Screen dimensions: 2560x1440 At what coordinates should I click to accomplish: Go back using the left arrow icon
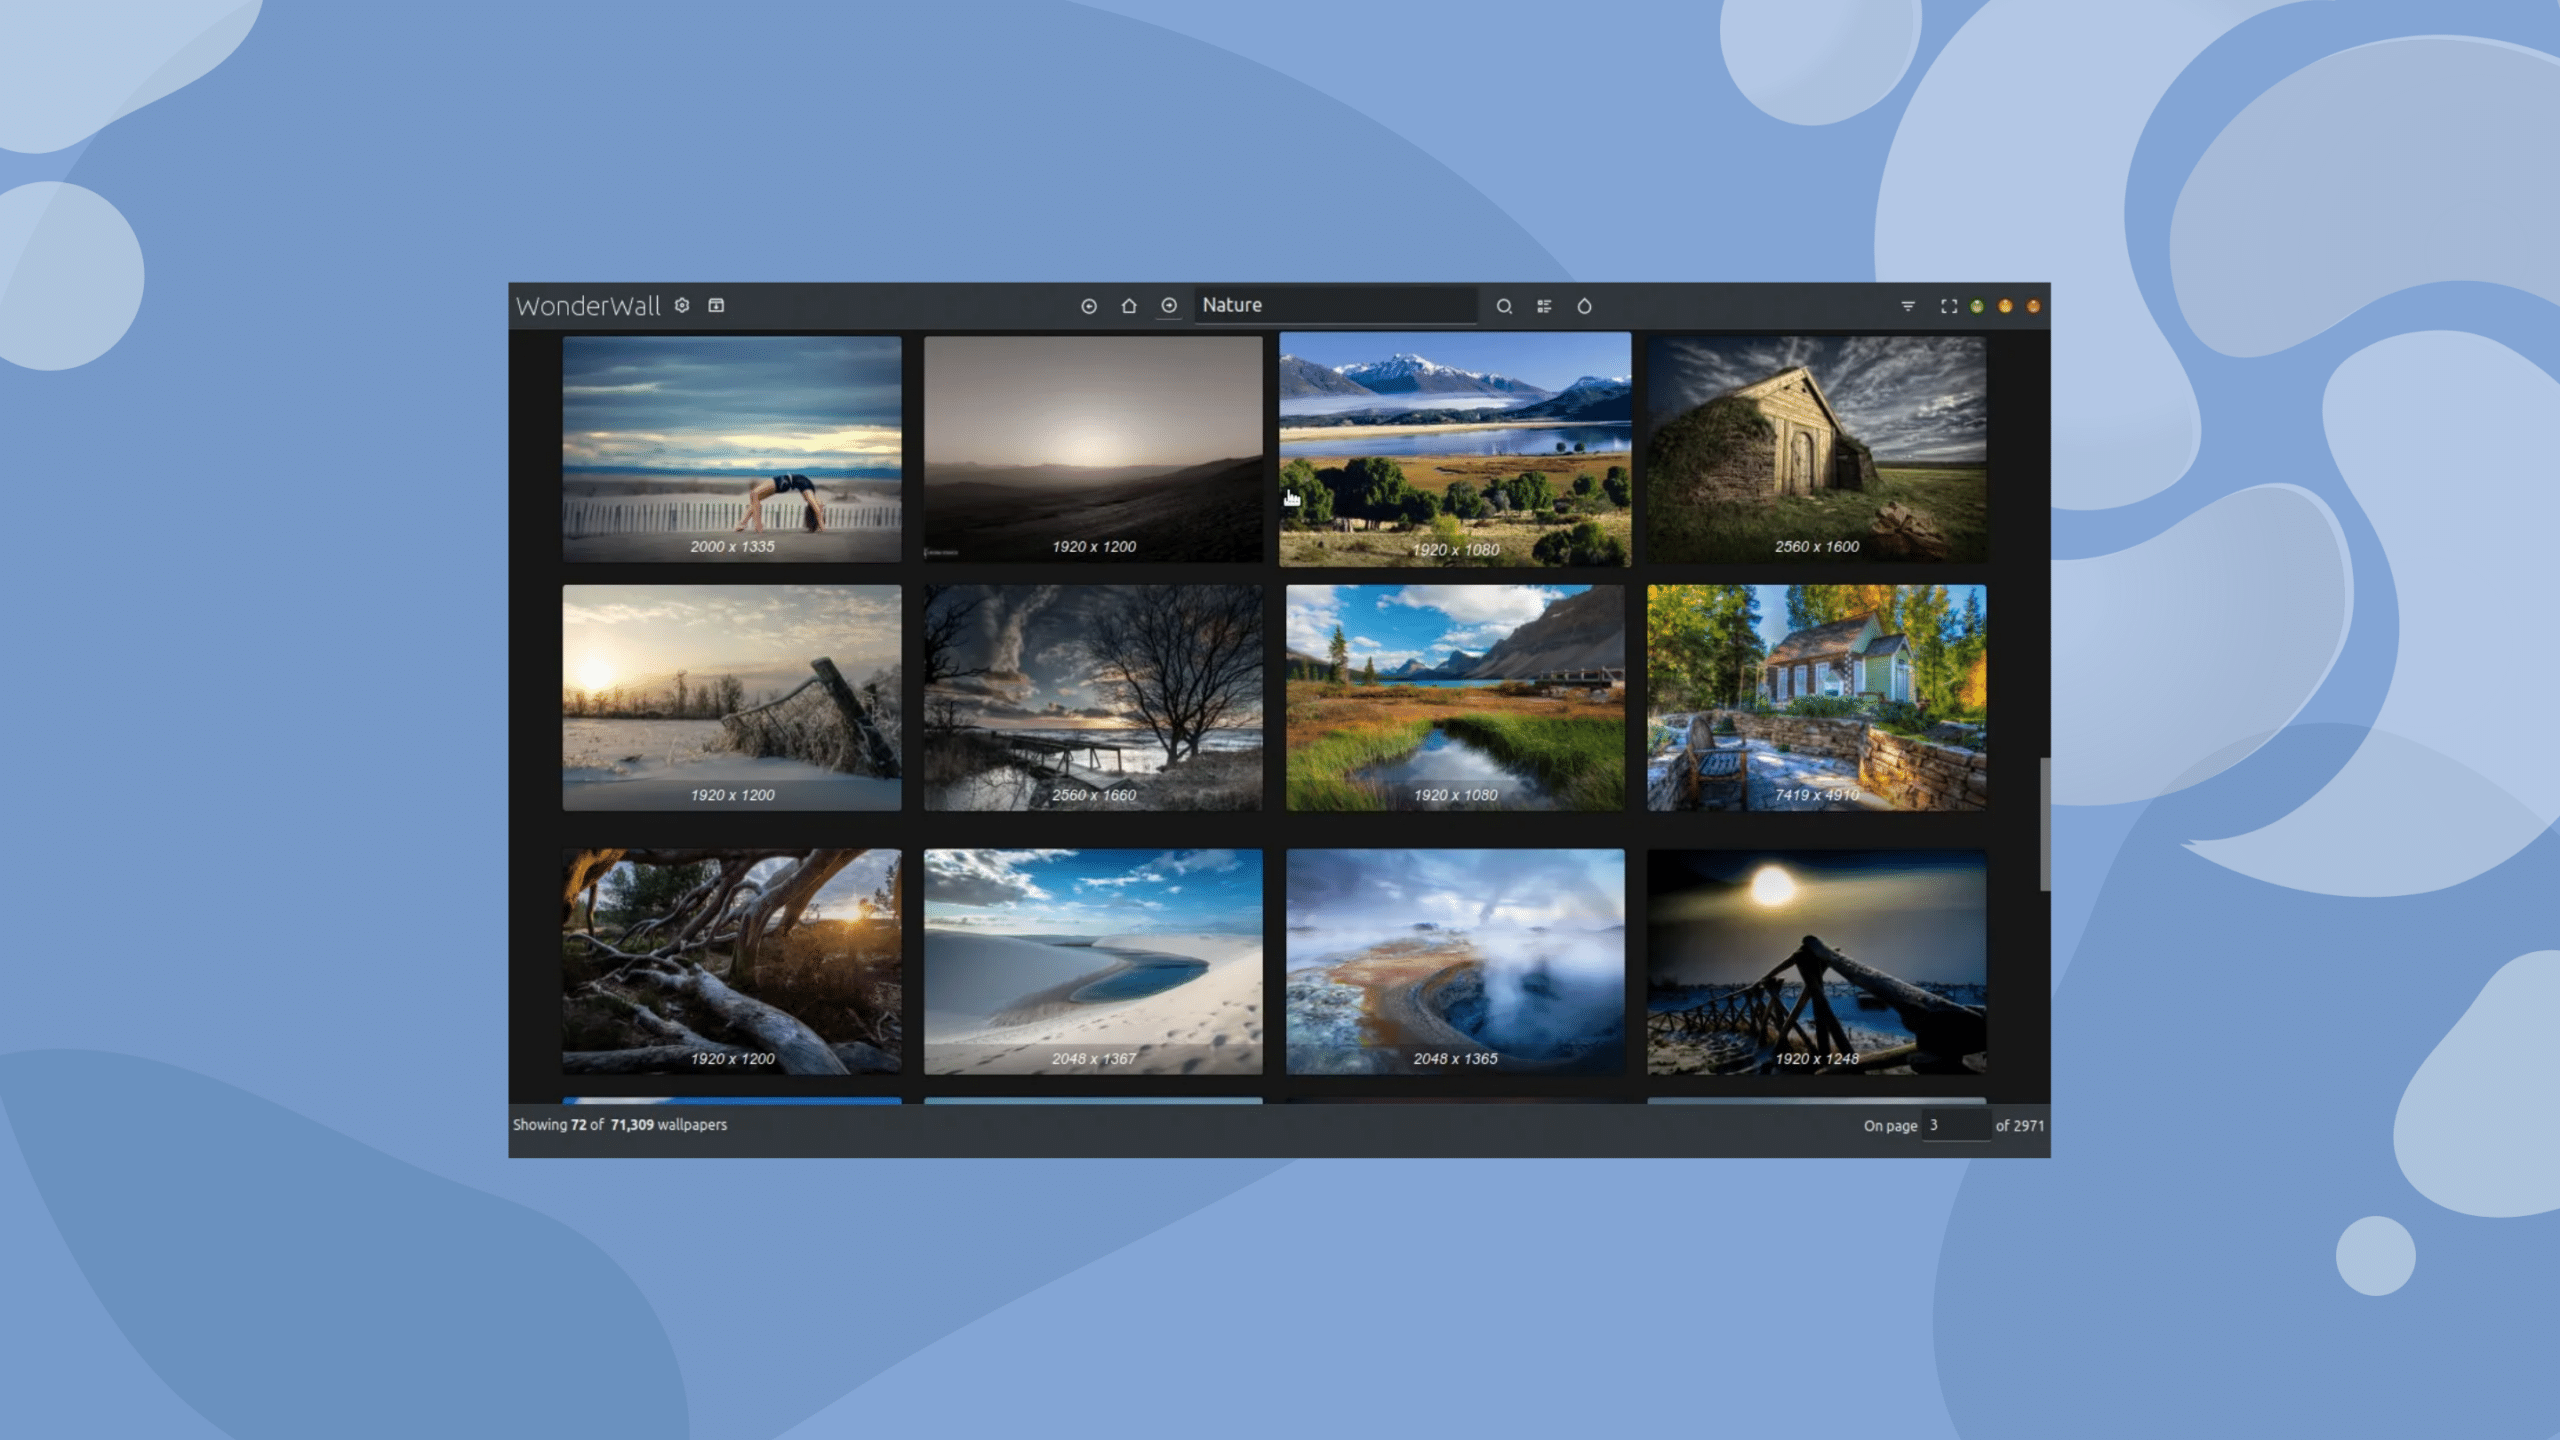pyautogui.click(x=1089, y=306)
